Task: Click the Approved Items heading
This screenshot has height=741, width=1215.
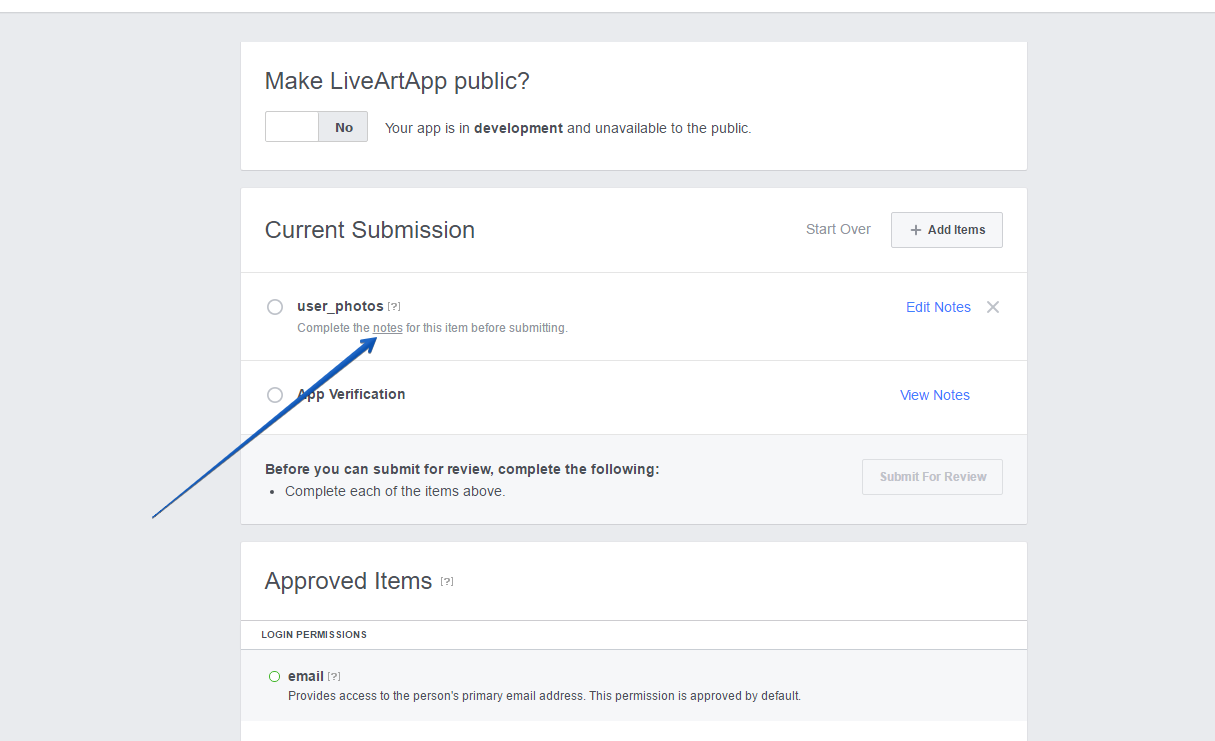Action: pos(348,581)
